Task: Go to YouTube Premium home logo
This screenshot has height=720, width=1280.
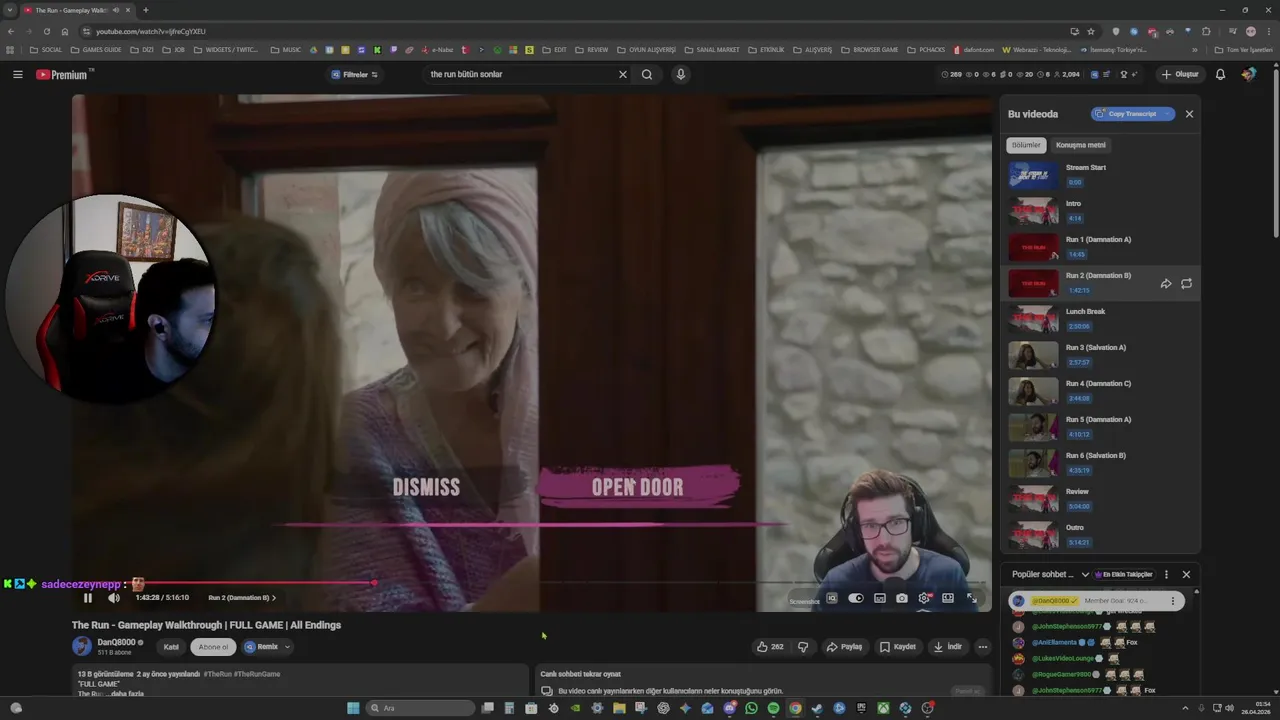Action: click(x=64, y=74)
